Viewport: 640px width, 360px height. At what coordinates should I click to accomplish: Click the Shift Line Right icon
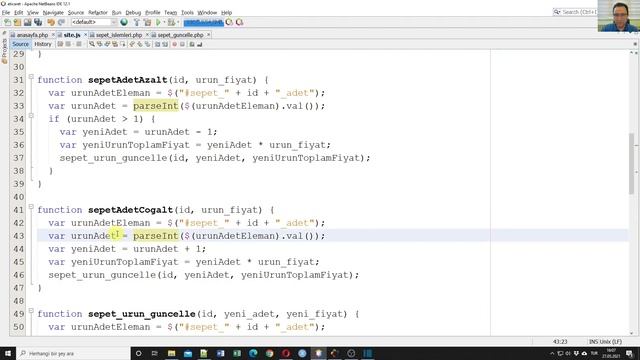165,44
